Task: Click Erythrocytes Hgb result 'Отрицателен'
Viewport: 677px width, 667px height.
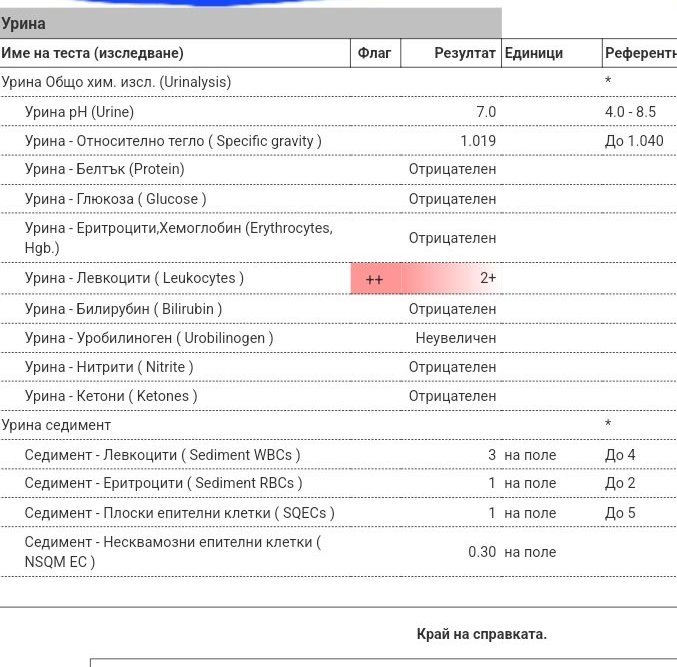Action: point(452,238)
